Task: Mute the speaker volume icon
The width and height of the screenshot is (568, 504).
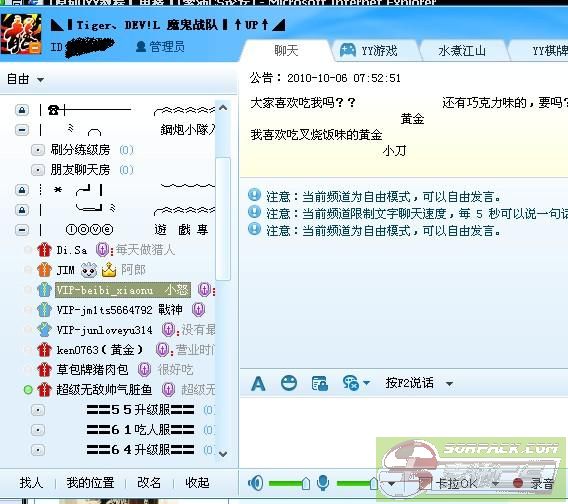Action: (x=256, y=483)
